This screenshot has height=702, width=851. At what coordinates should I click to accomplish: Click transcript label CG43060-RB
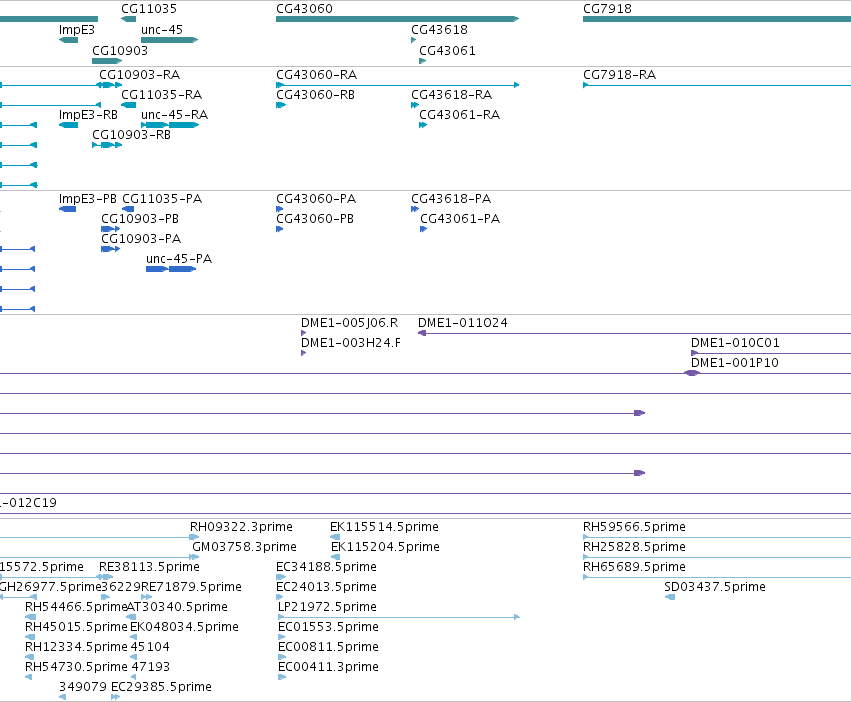click(x=315, y=94)
